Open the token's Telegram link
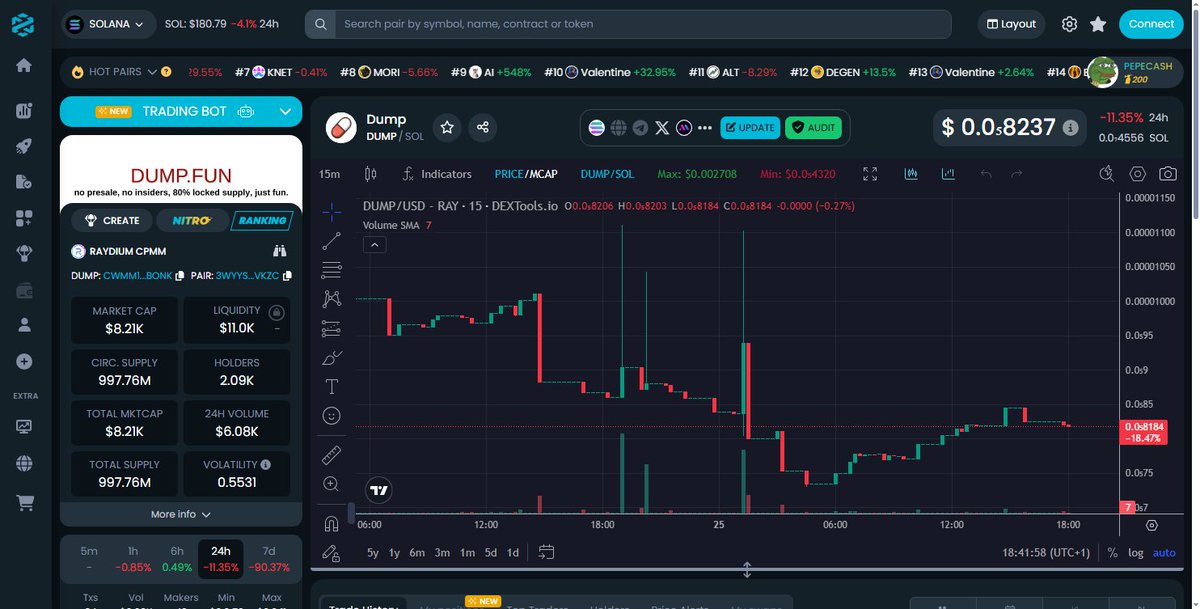 640,127
